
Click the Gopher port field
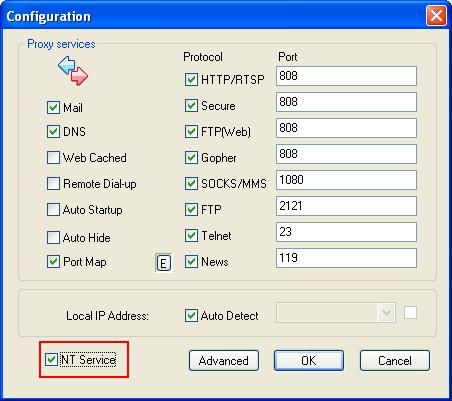(x=346, y=154)
